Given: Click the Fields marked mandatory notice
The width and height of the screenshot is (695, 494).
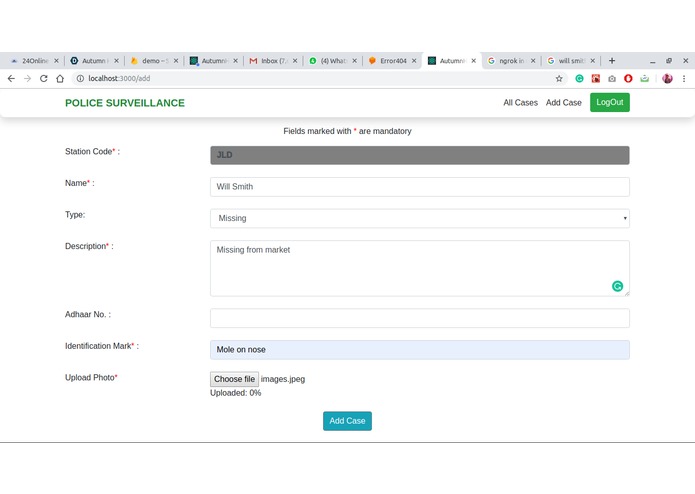Looking at the screenshot, I should [347, 131].
